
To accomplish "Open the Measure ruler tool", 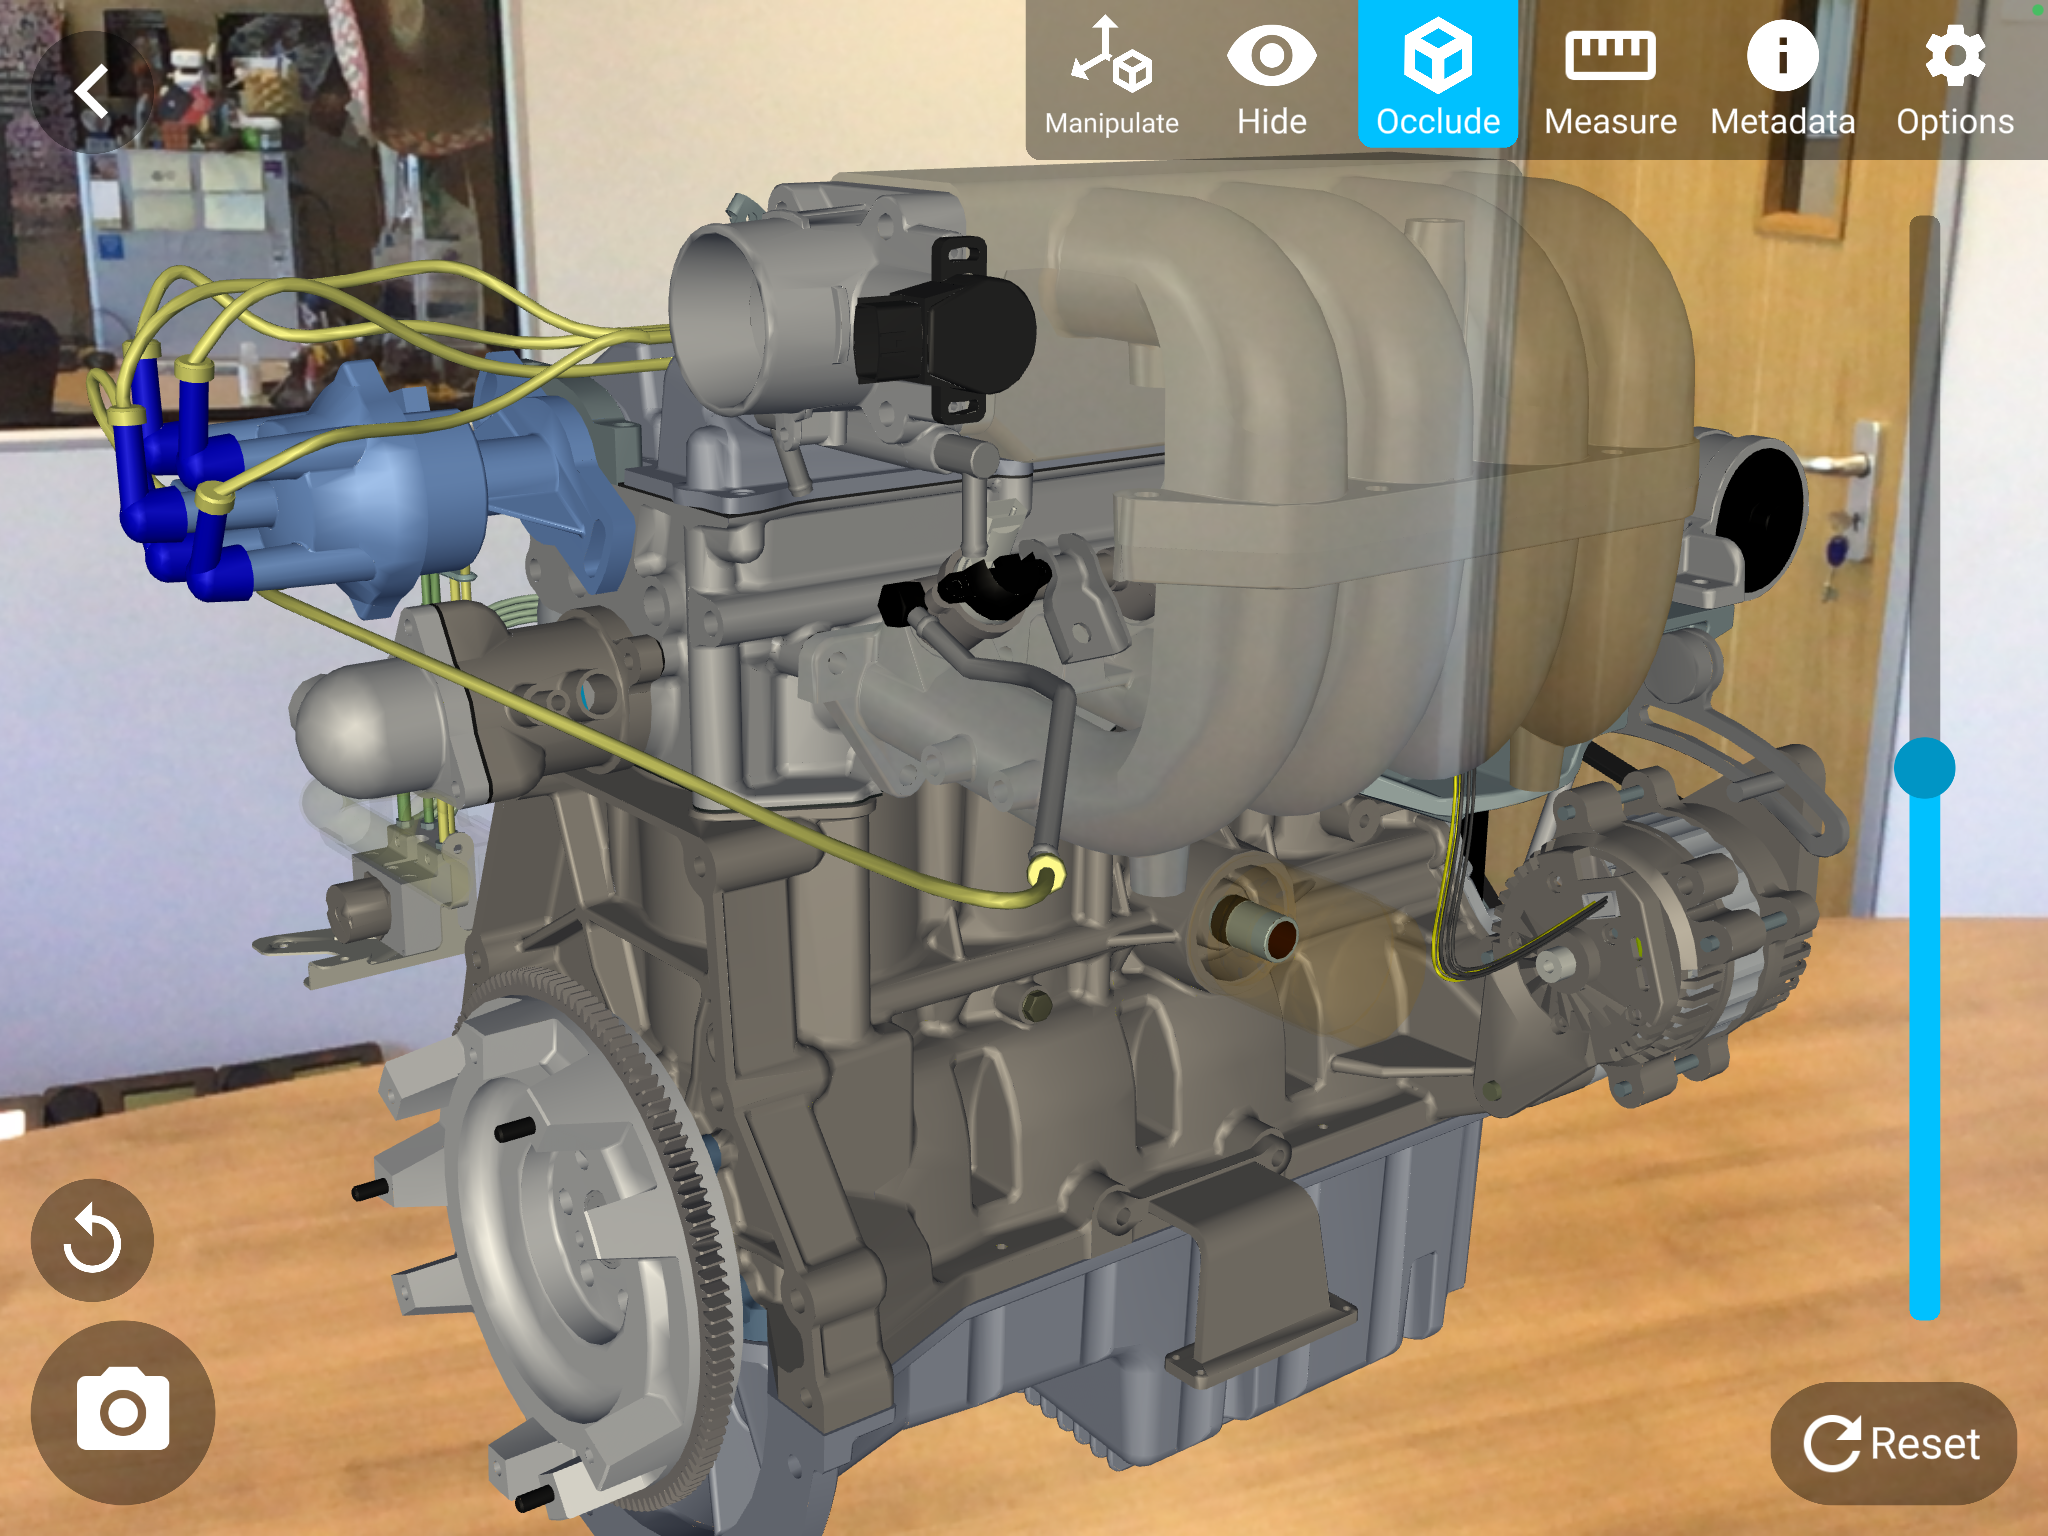I will (x=1609, y=78).
